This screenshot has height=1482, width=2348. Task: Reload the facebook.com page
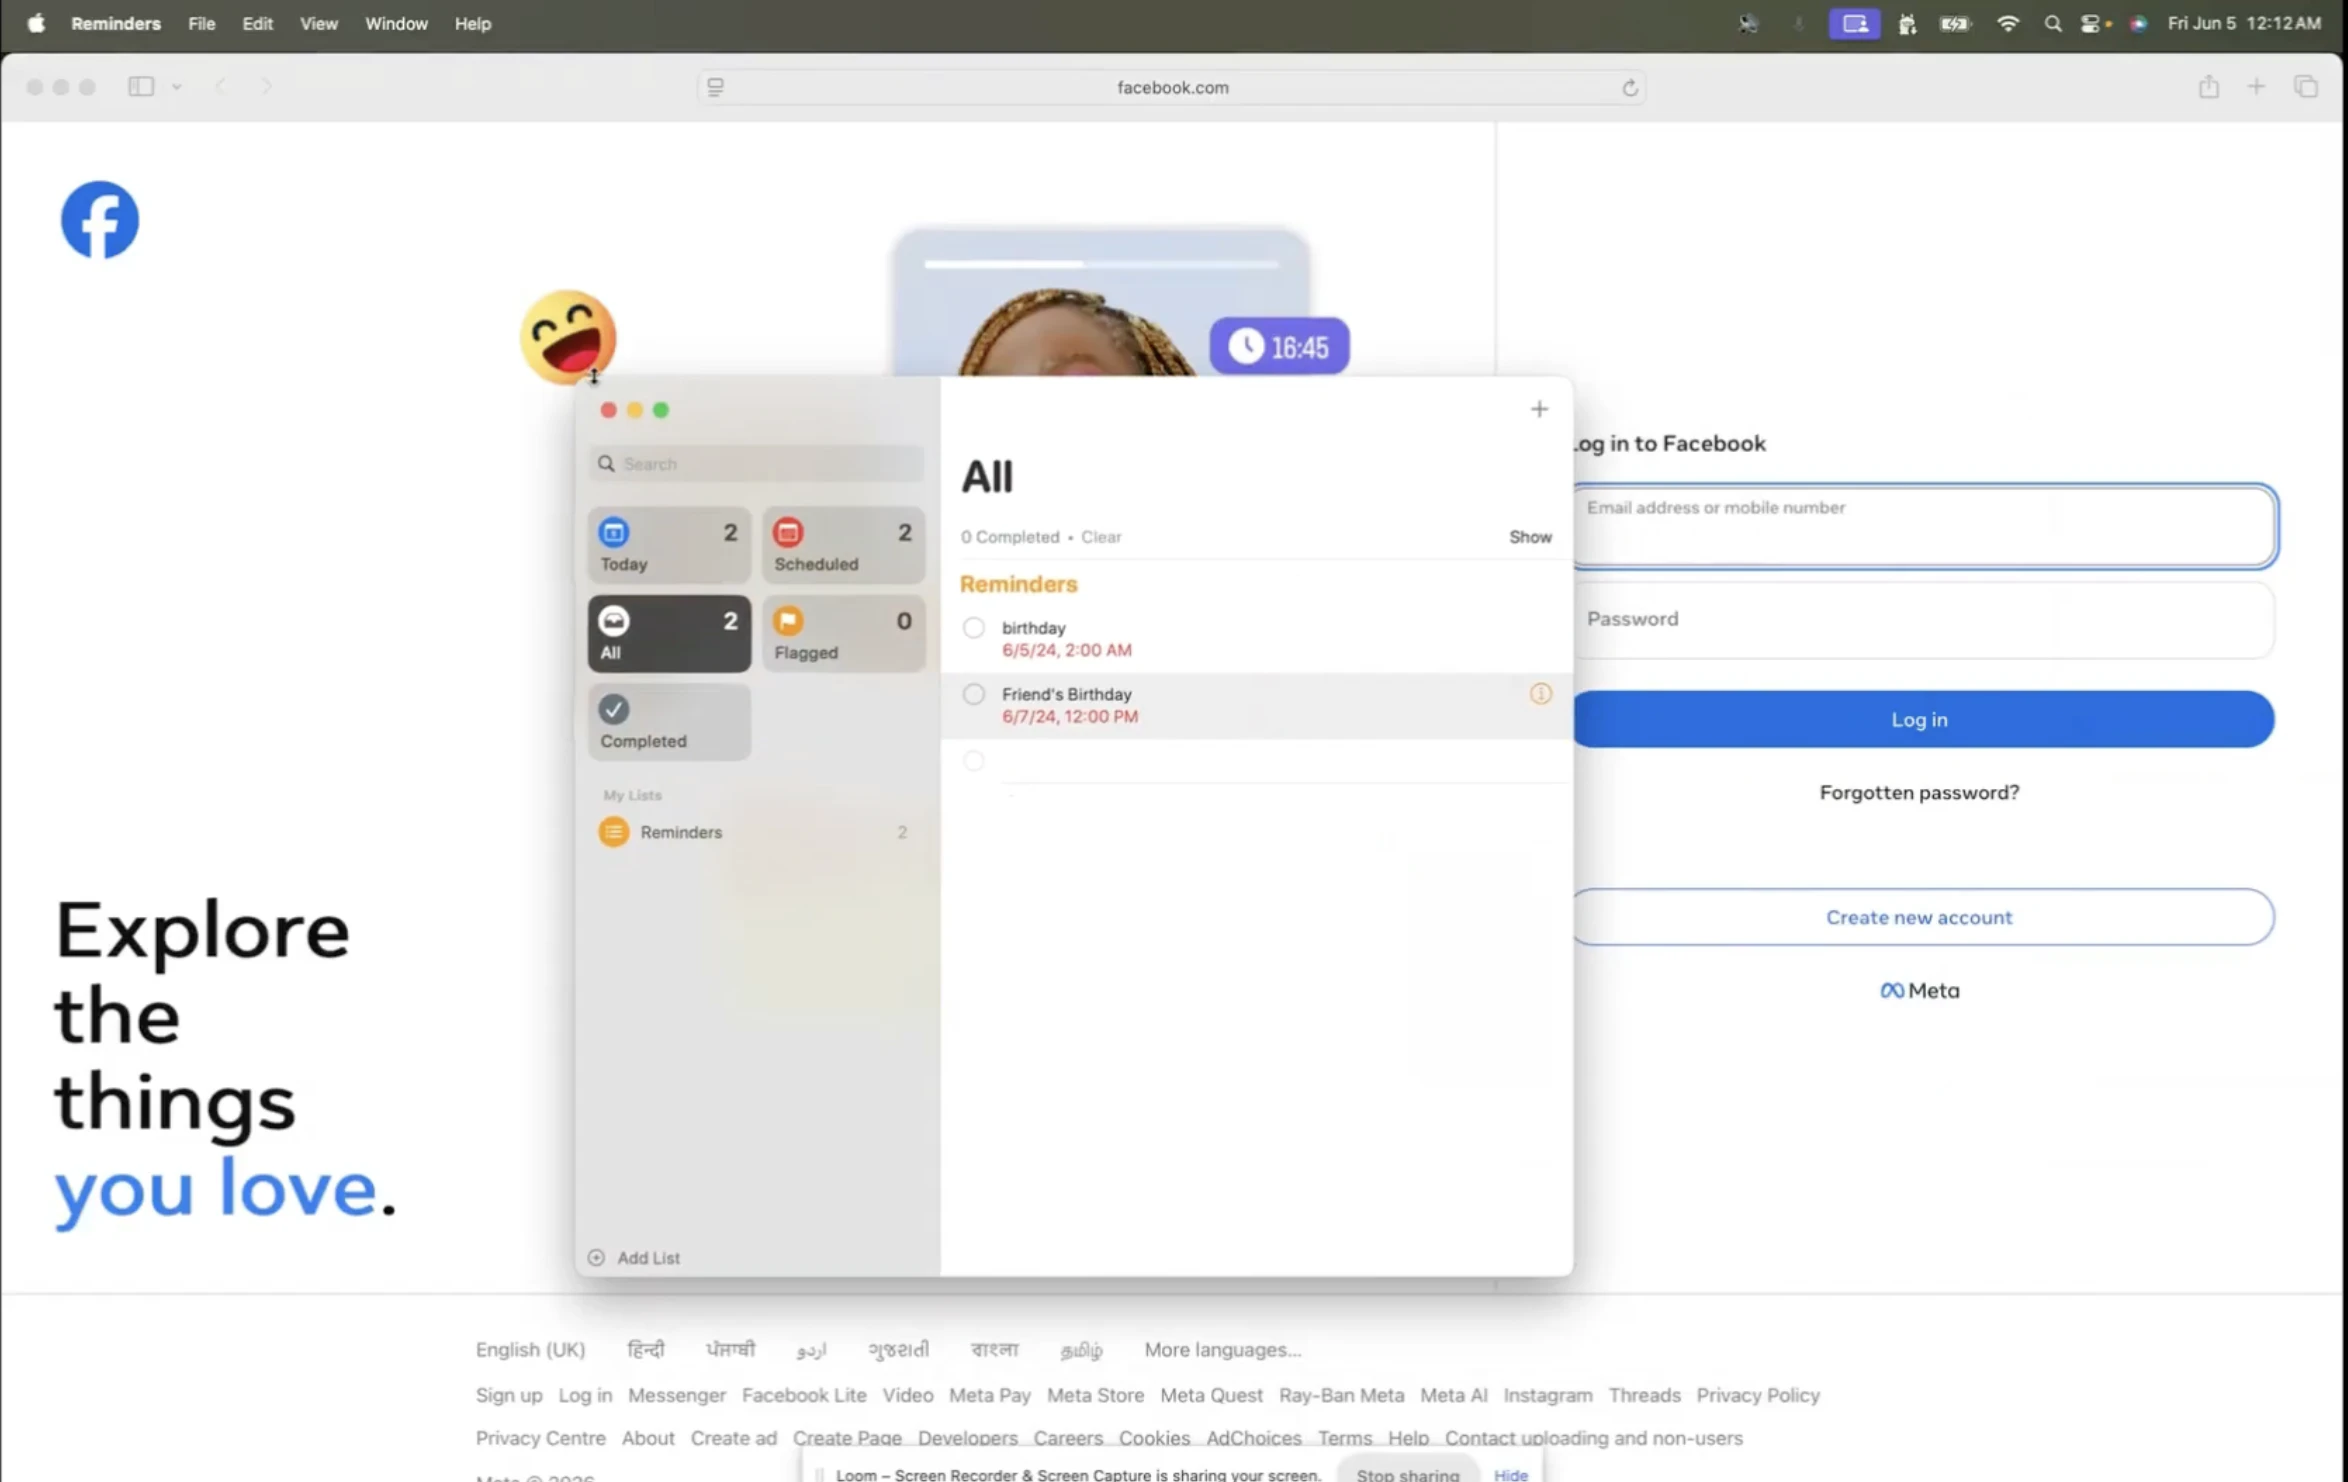coord(1629,88)
